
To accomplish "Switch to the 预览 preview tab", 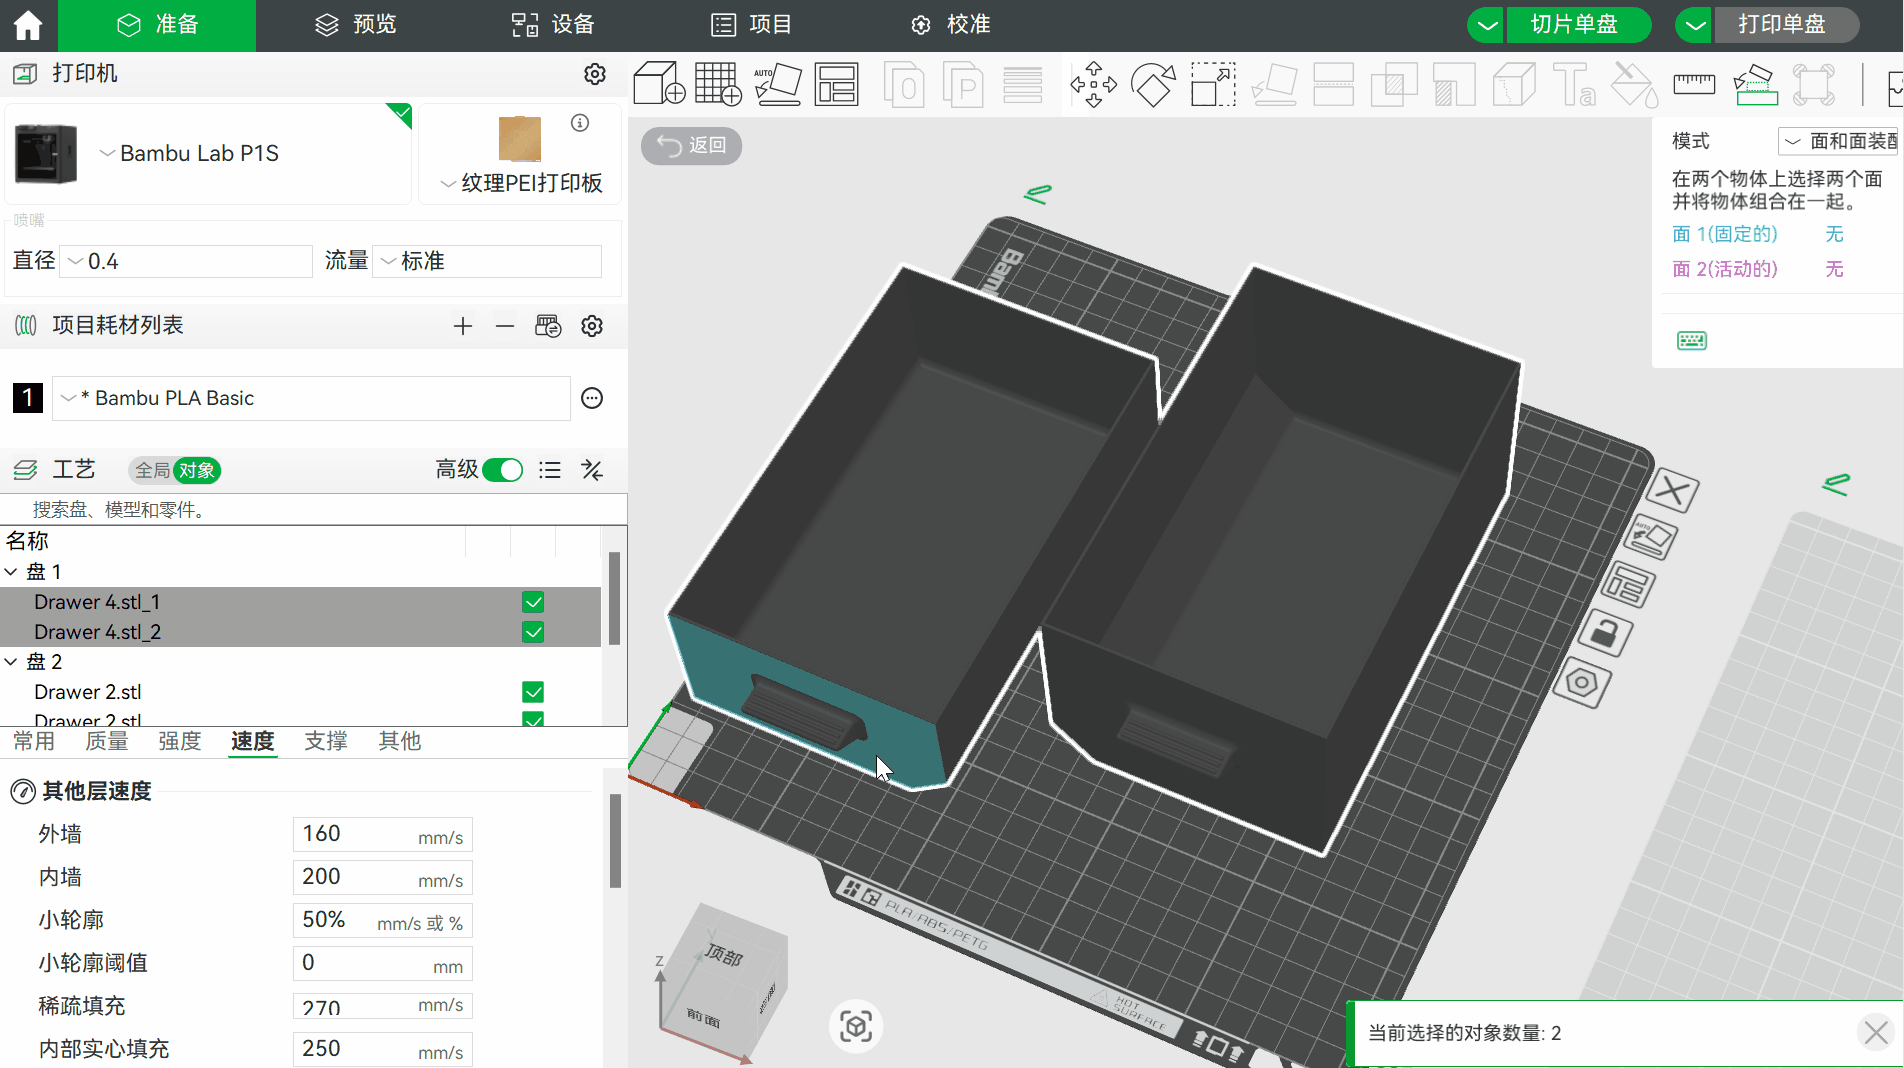I will pos(355,25).
